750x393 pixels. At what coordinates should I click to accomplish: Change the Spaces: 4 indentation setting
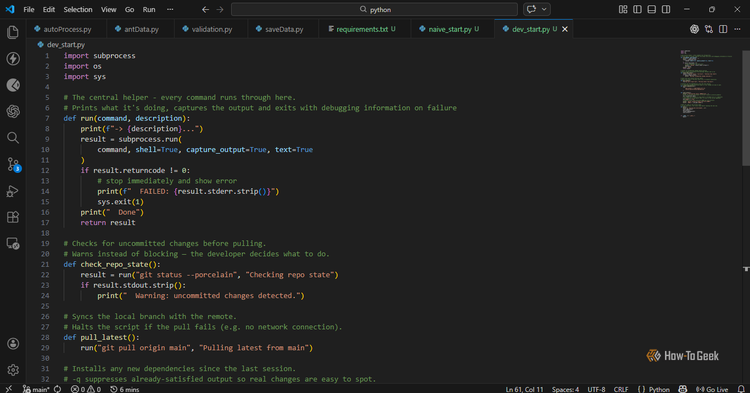click(565, 389)
